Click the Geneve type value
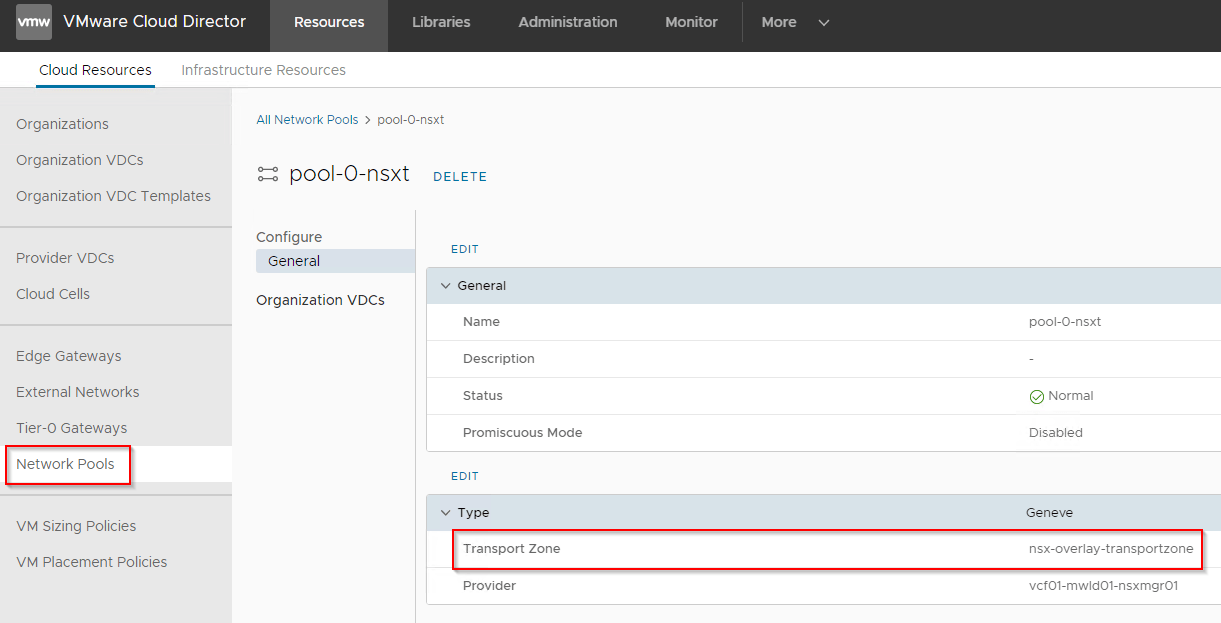 tap(1049, 513)
